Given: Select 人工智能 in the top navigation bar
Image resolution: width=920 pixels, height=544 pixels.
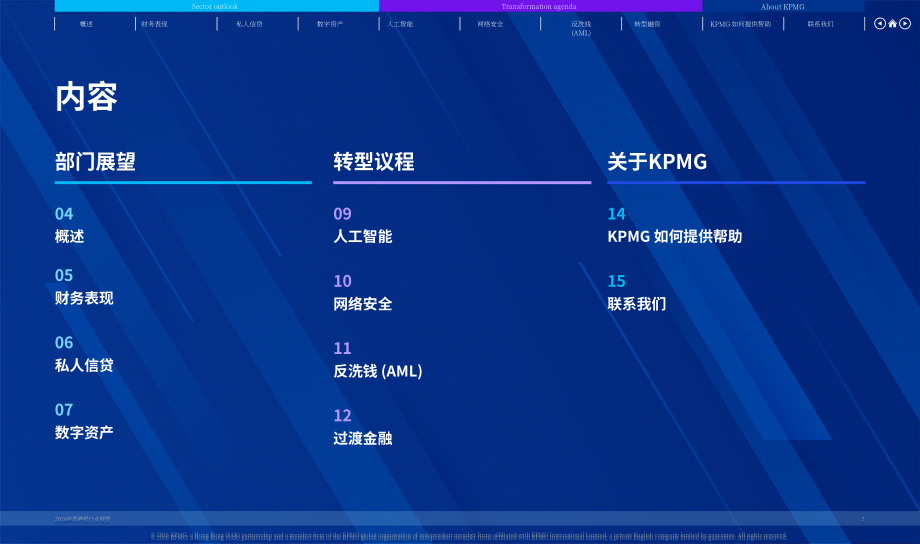Looking at the screenshot, I should (x=400, y=24).
